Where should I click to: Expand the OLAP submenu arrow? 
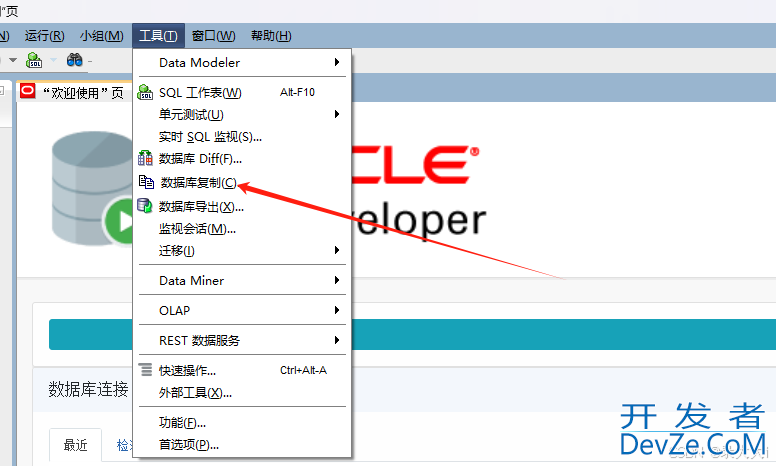pyautogui.click(x=337, y=310)
